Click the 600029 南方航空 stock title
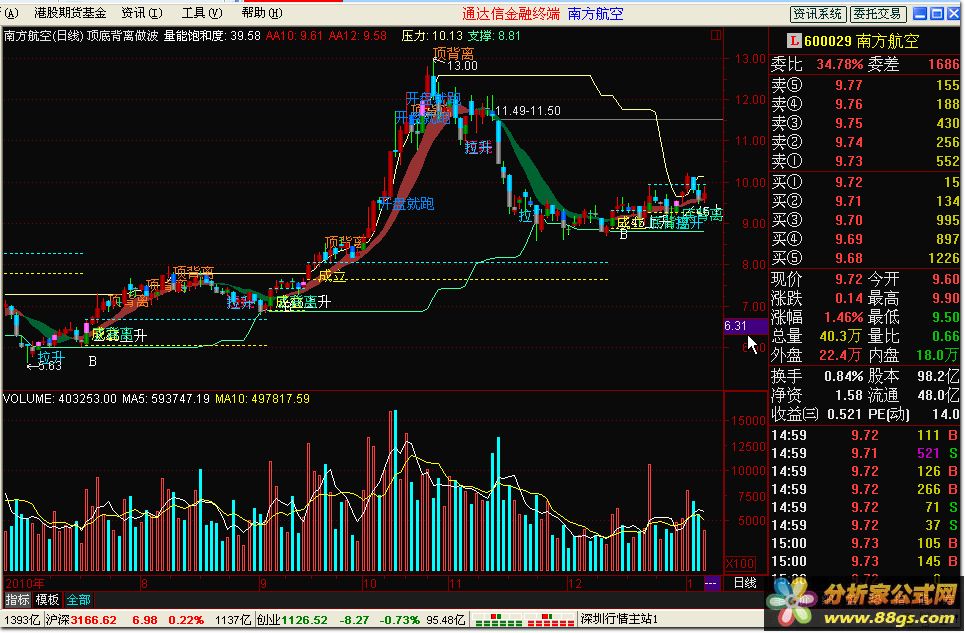The image size is (966, 633). click(861, 41)
